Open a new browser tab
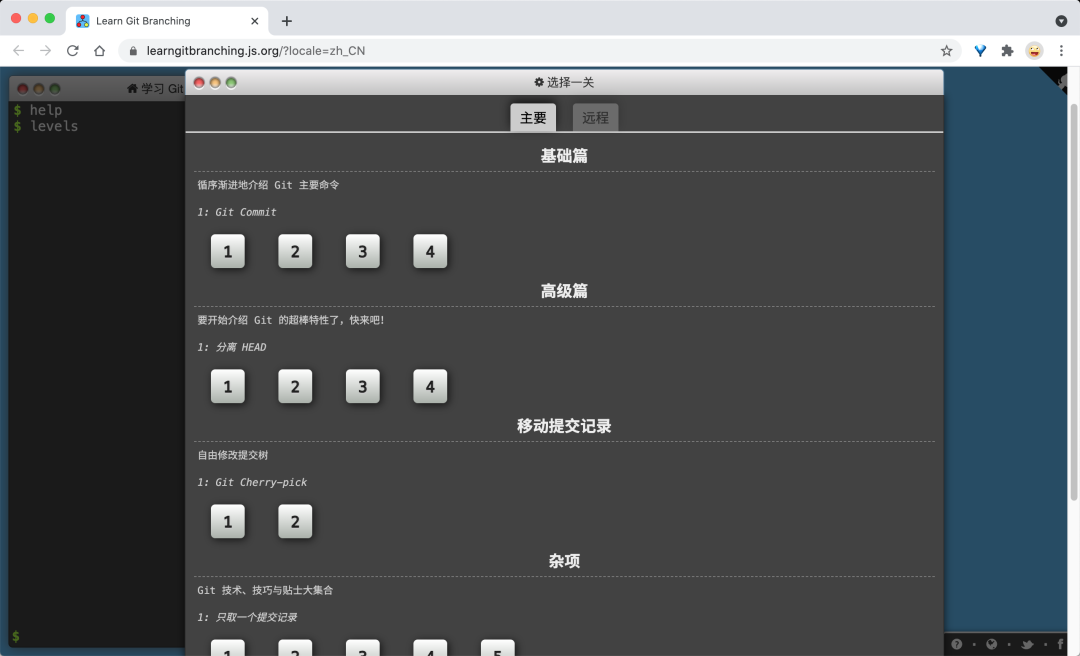1080x656 pixels. click(287, 21)
